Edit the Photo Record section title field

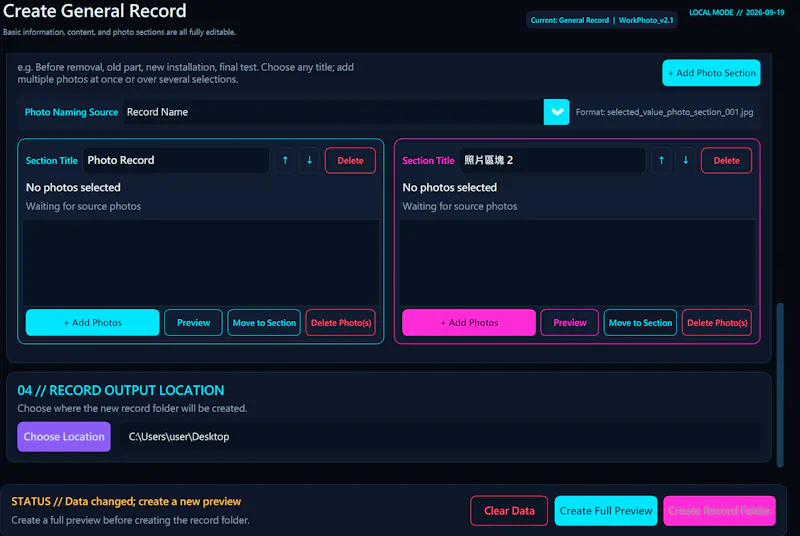pyautogui.click(x=176, y=160)
